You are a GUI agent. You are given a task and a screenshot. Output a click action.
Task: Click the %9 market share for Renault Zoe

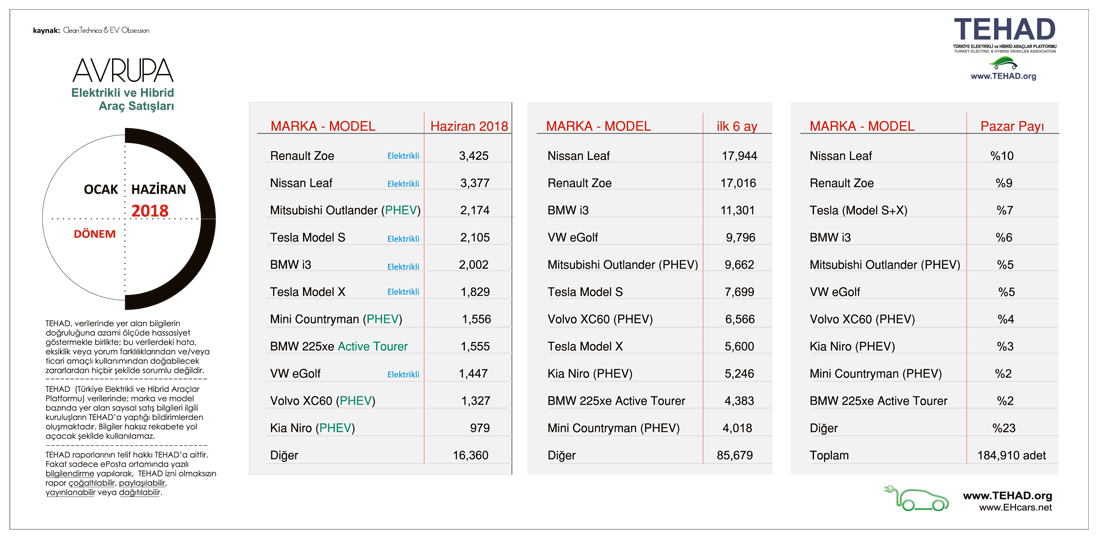[x=1006, y=183]
